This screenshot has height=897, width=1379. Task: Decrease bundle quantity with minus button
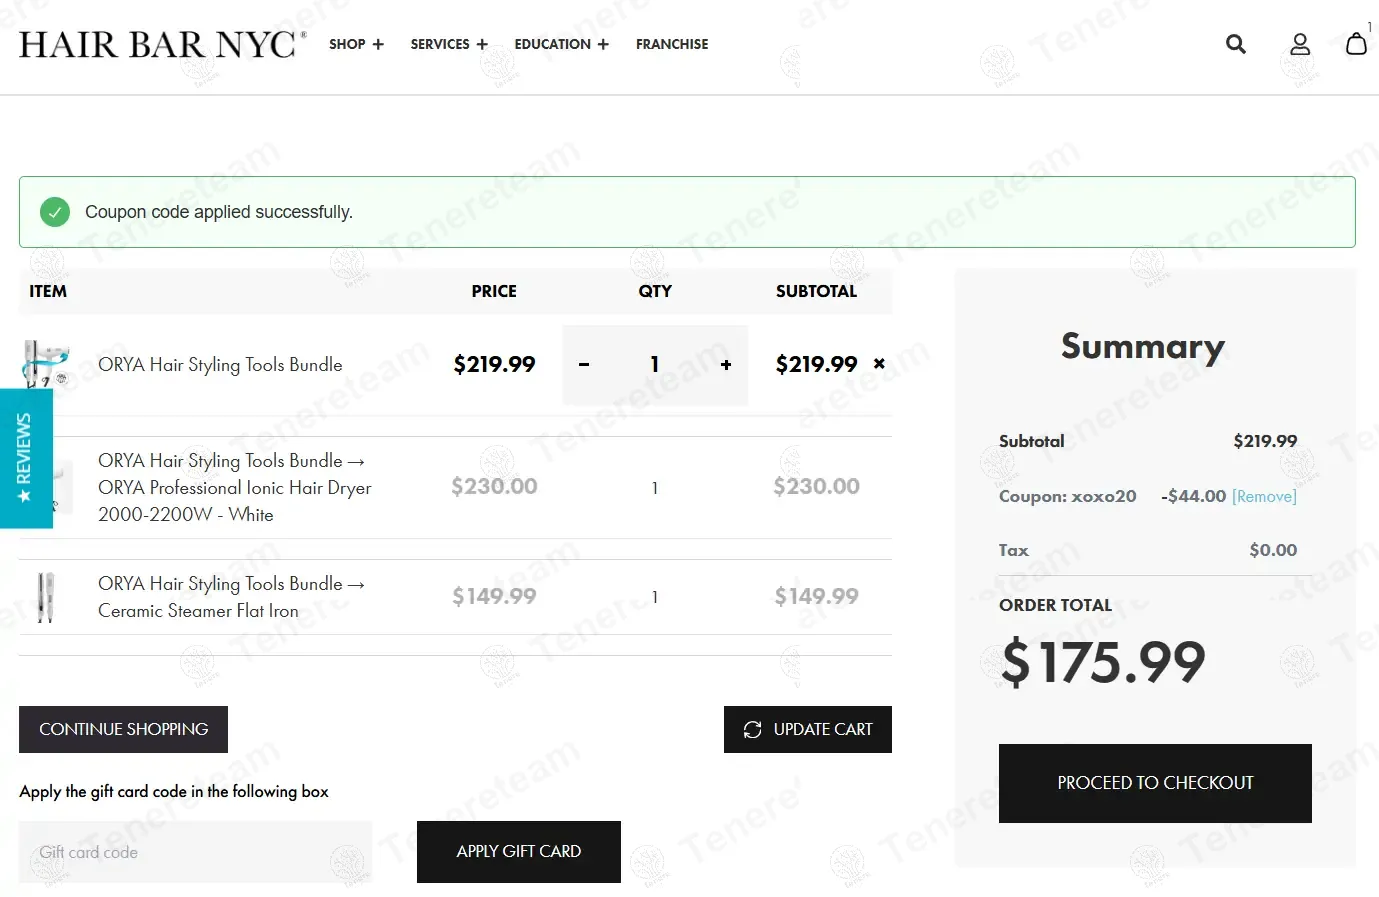pos(584,365)
